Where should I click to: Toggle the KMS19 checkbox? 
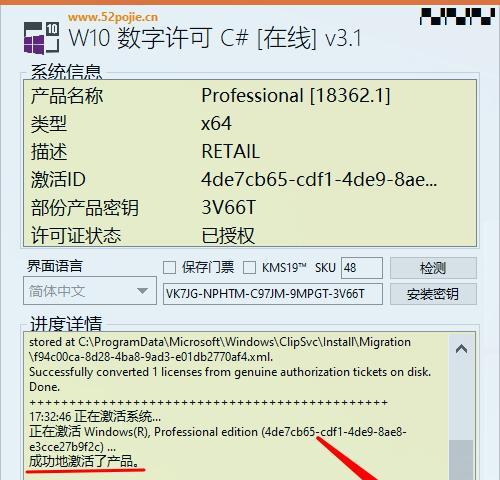249,268
